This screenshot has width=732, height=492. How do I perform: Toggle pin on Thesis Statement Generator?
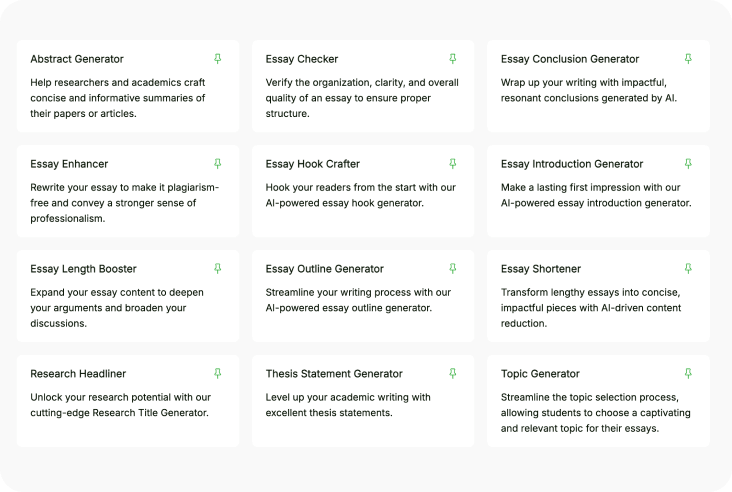coord(452,373)
